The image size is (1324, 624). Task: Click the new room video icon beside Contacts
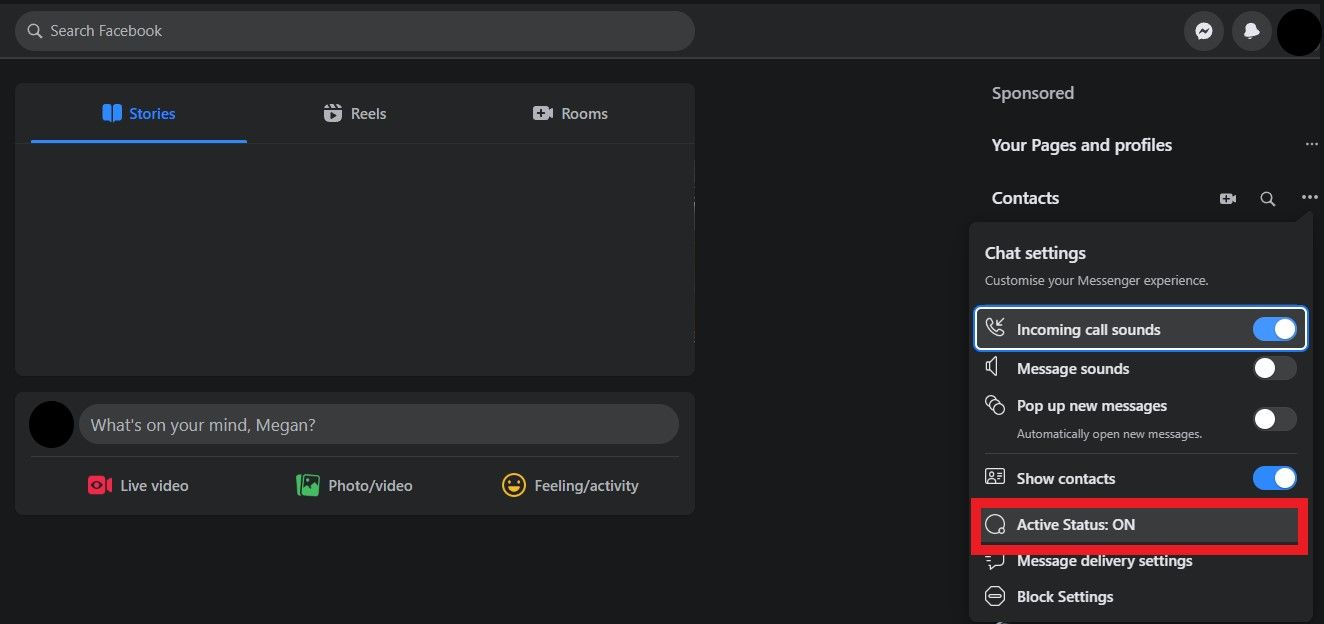pyautogui.click(x=1228, y=199)
